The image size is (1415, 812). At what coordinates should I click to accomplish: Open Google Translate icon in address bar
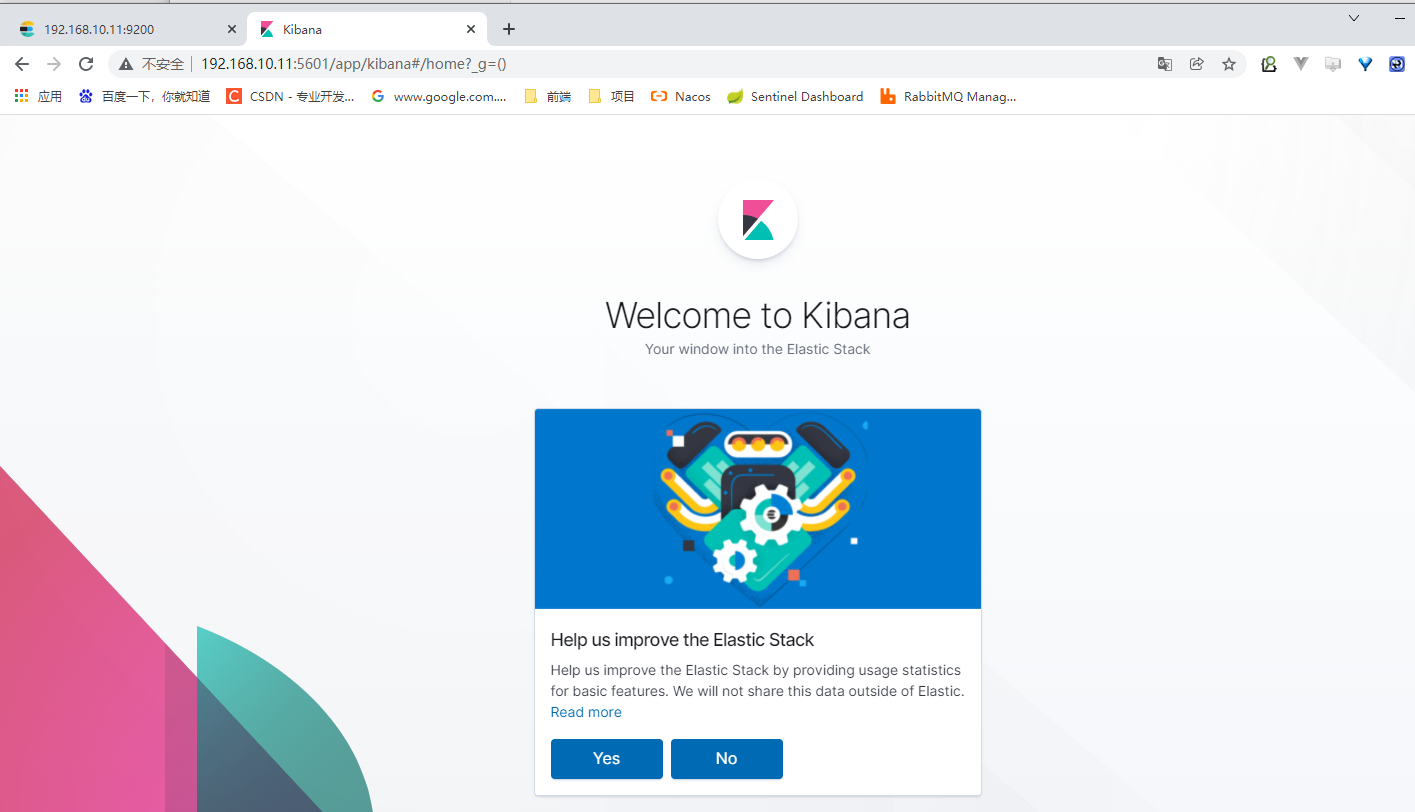[1165, 64]
